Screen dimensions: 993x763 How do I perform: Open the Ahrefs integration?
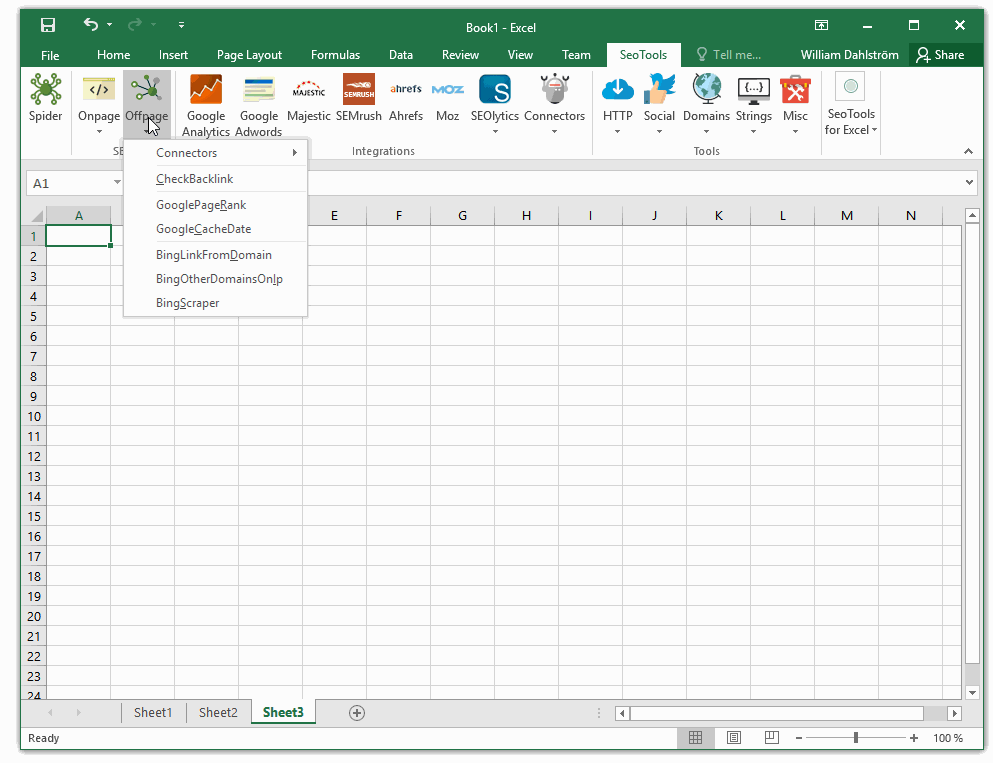click(406, 89)
